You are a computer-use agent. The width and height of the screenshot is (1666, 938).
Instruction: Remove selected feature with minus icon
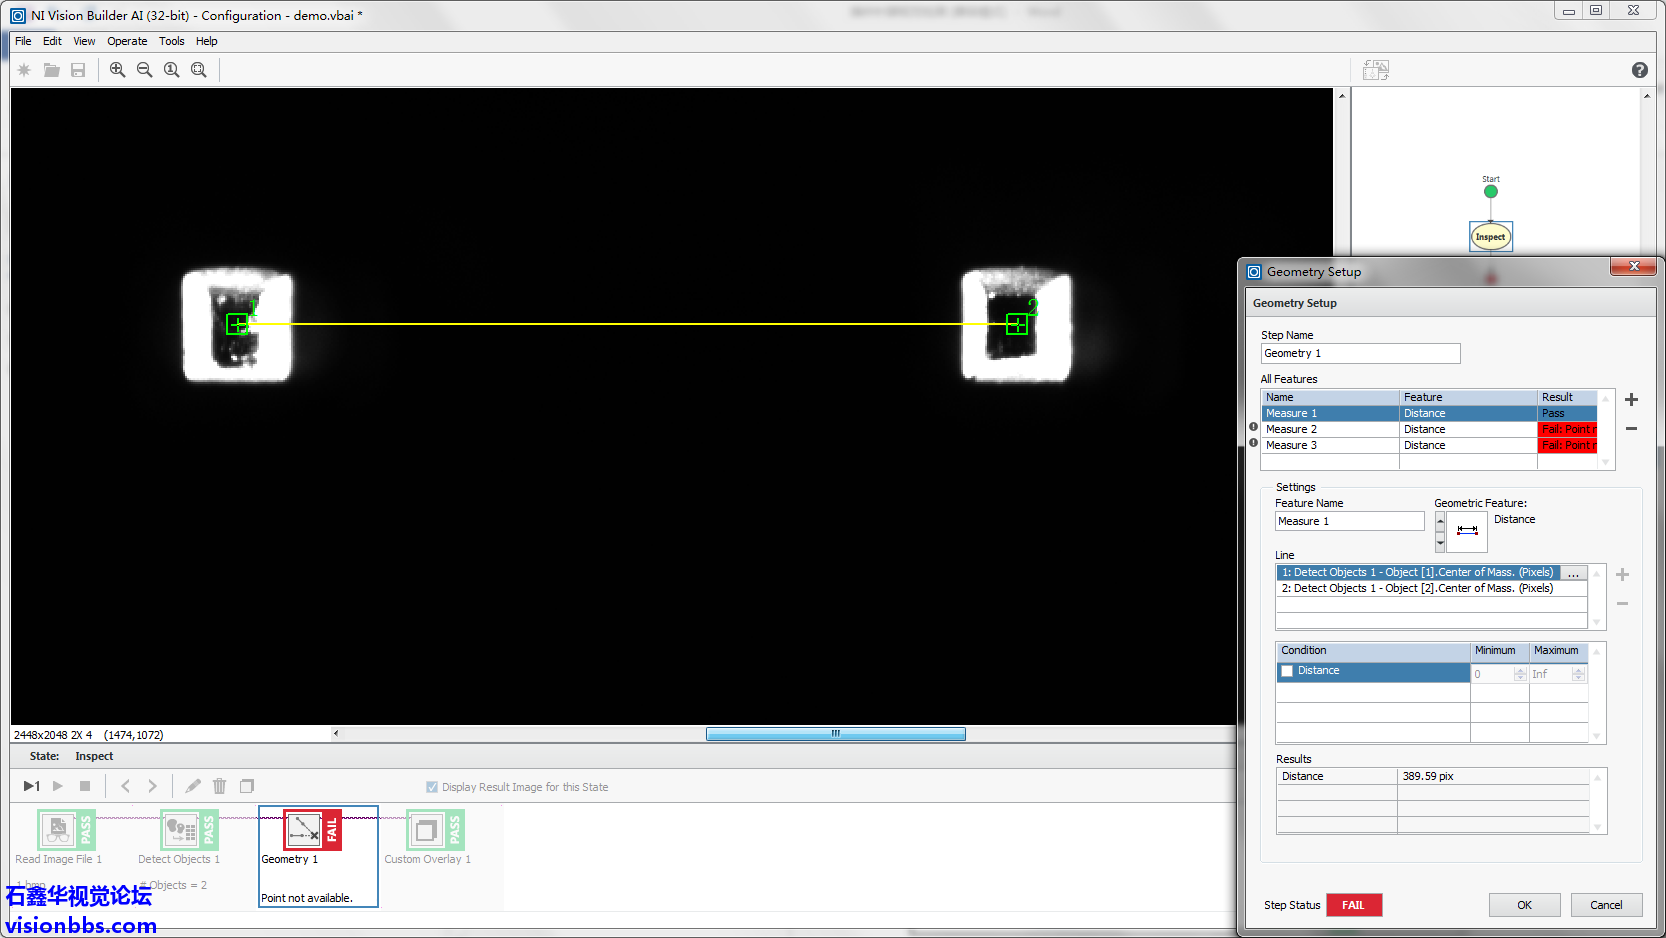(1631, 429)
